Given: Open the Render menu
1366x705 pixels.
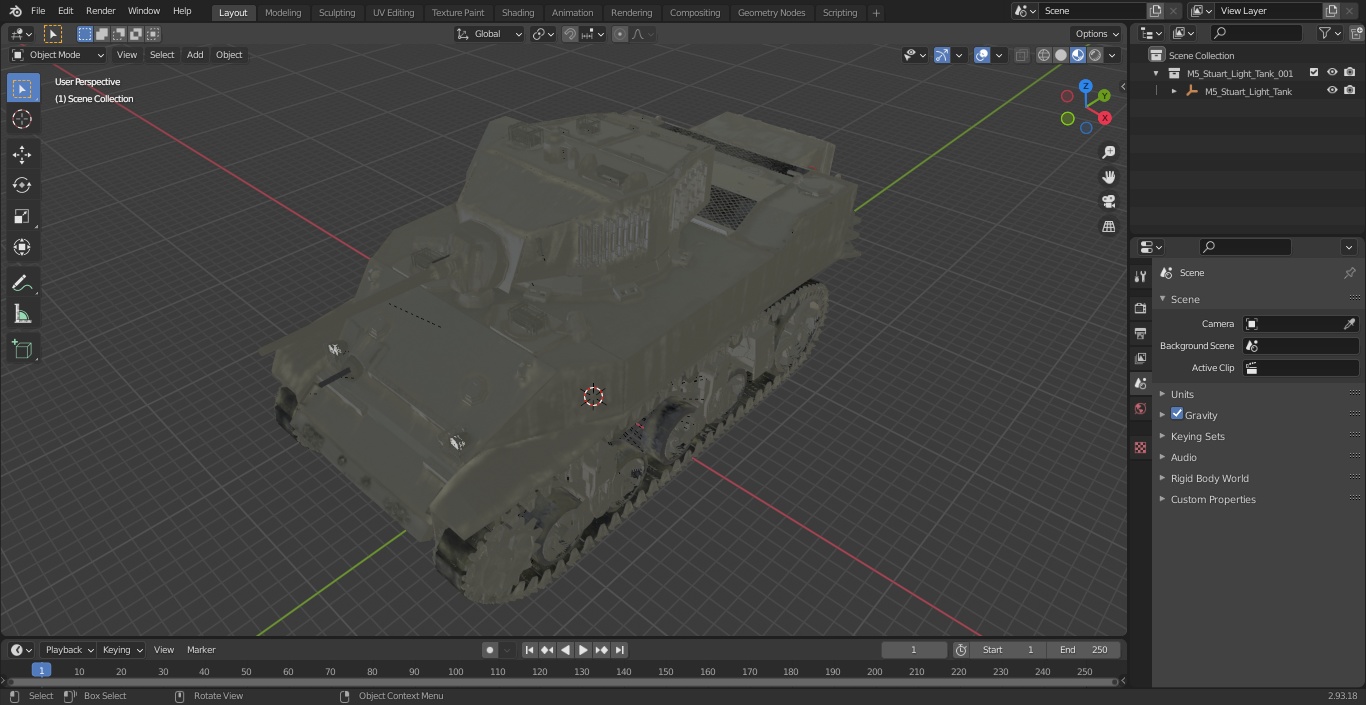Looking at the screenshot, I should pos(100,11).
